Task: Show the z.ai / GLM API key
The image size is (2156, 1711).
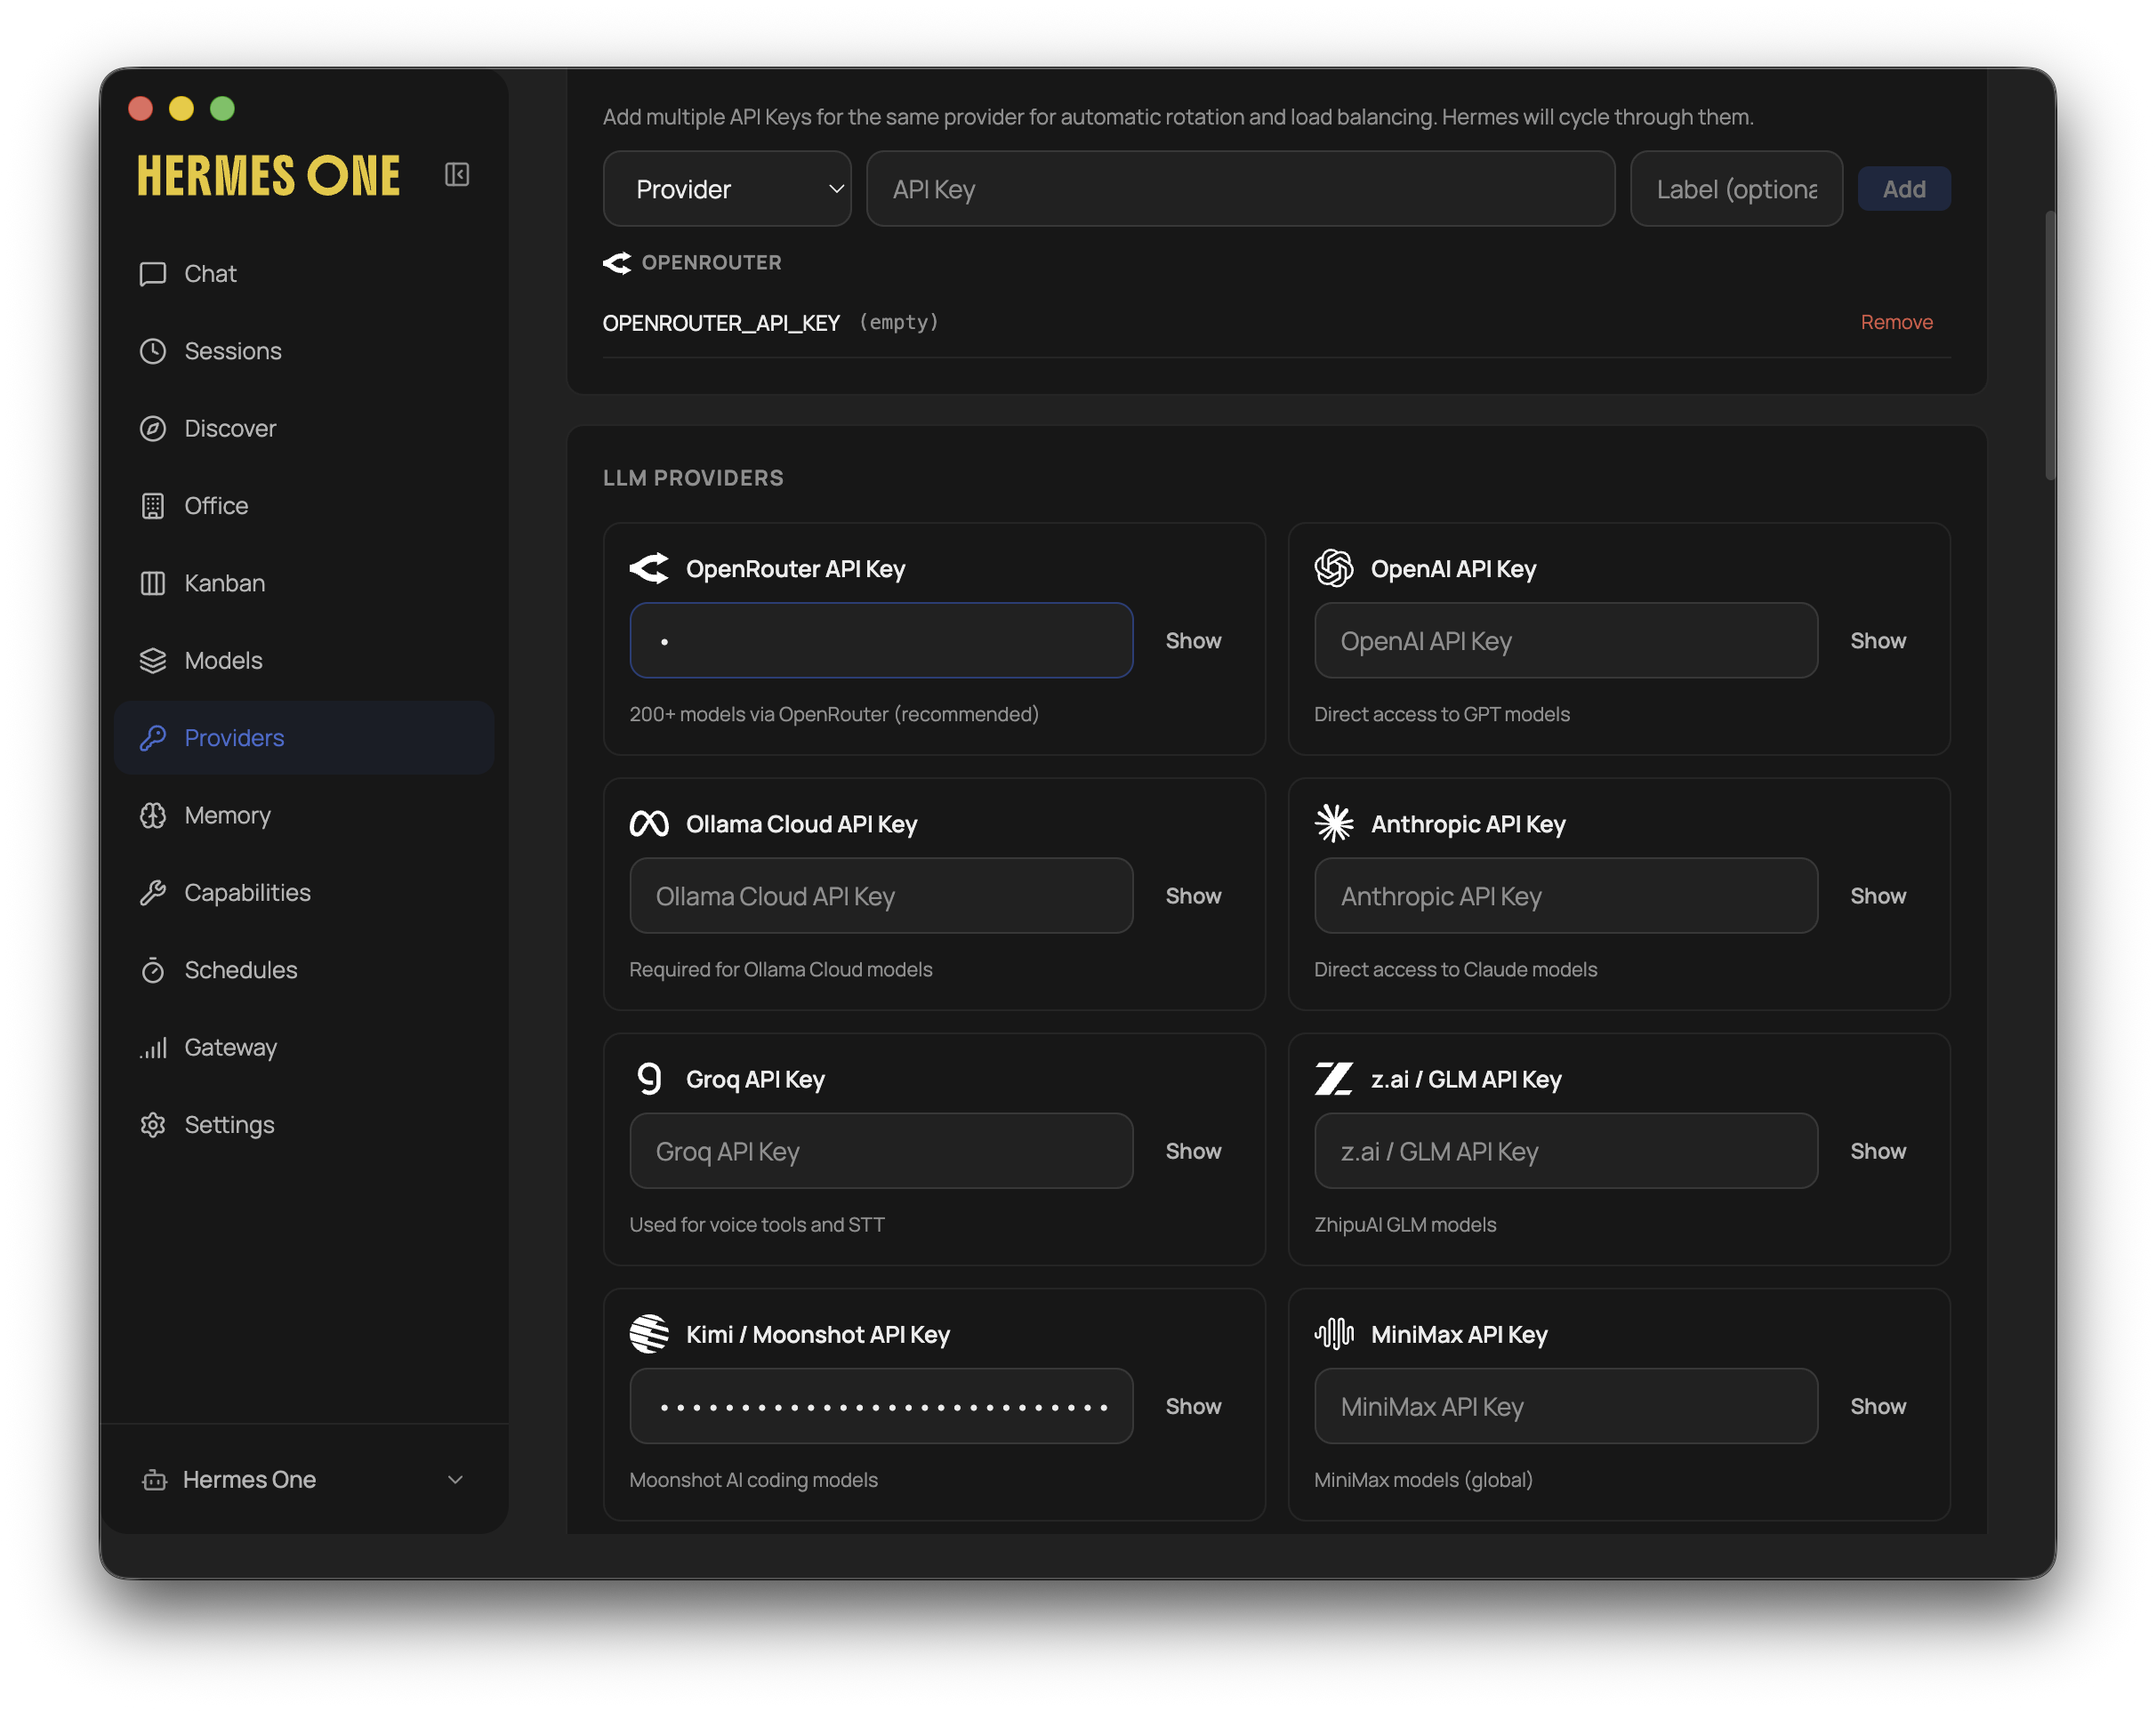Action: (1878, 1151)
